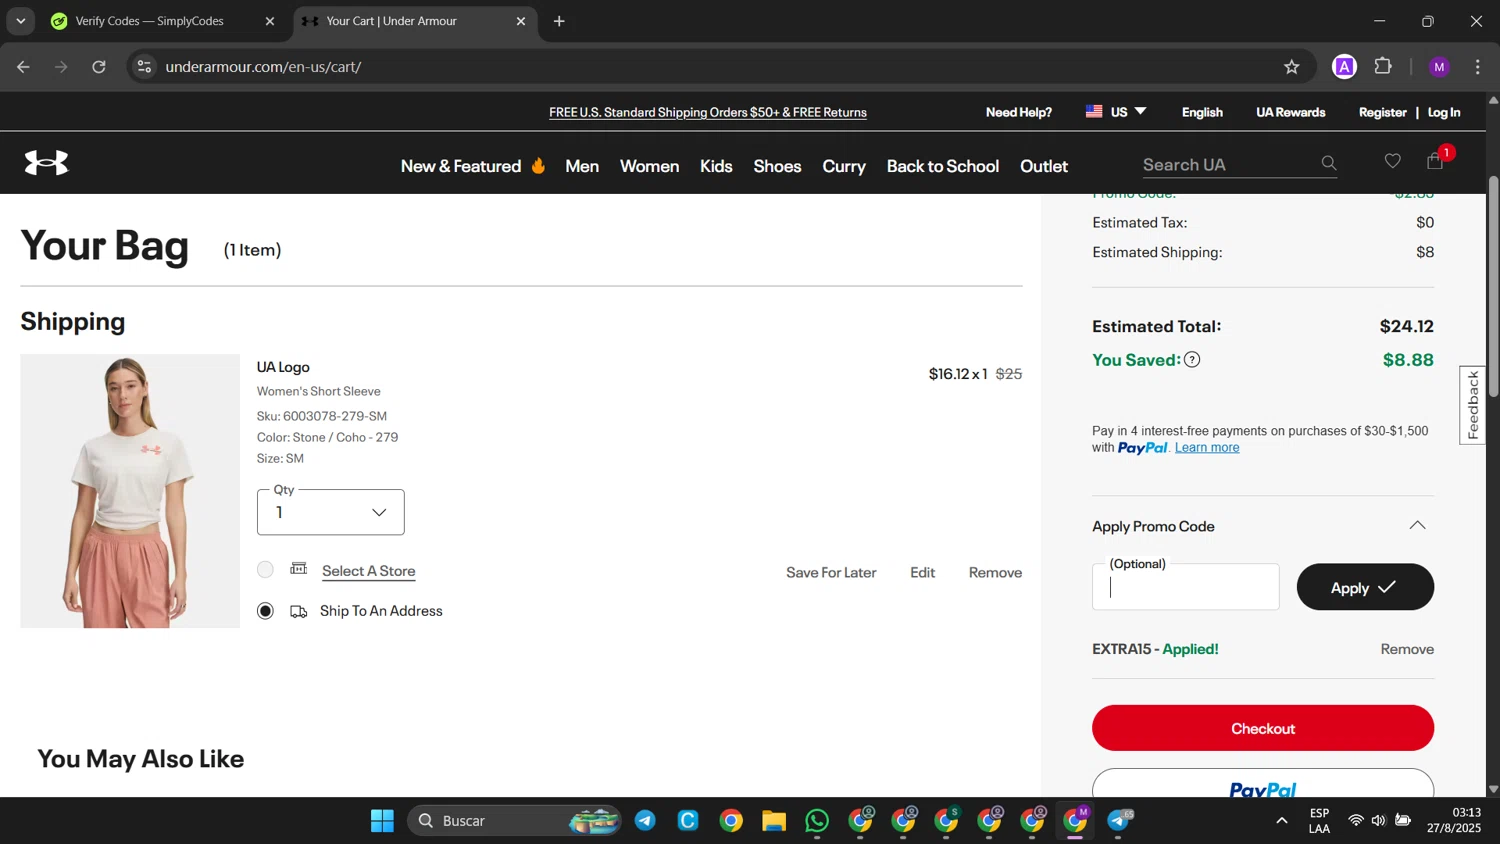Open the Curry menu
Image resolution: width=1500 pixels, height=844 pixels.
click(x=844, y=166)
